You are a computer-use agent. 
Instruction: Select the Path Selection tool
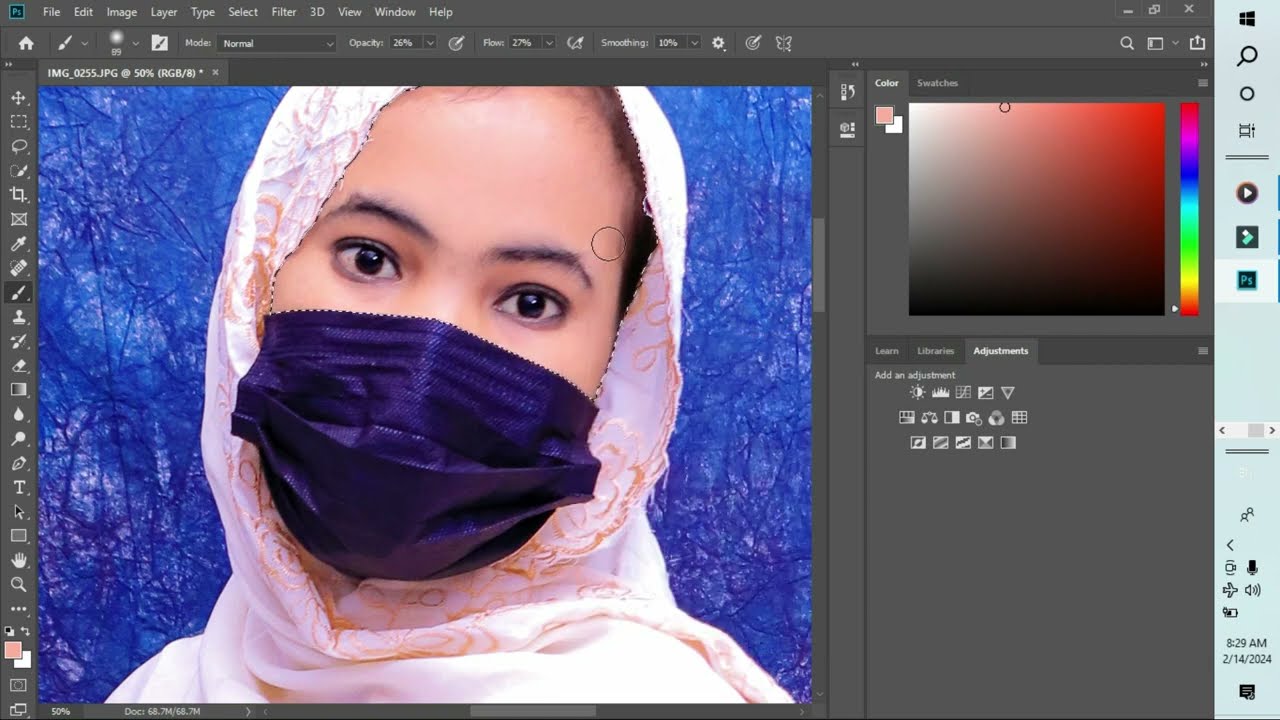point(18,512)
